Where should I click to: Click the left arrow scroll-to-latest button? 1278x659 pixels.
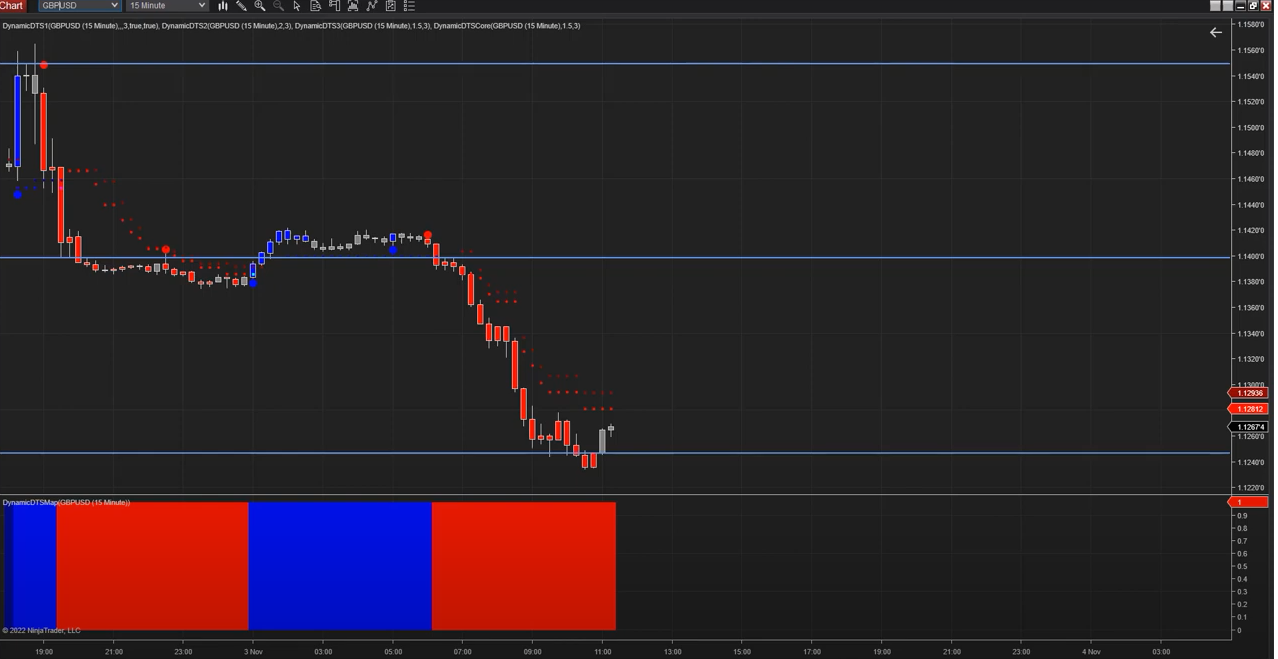point(1216,33)
